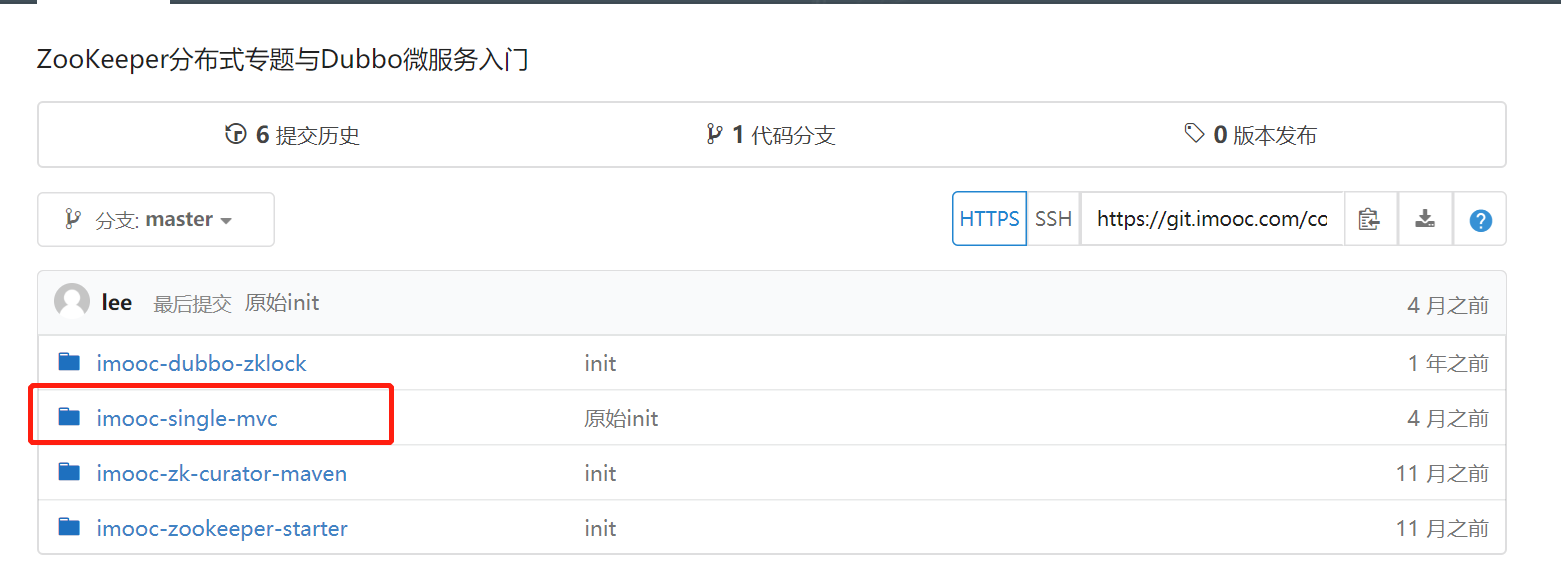View 0 版本发布 releases
Screen dimensions: 1561x586
(1250, 135)
